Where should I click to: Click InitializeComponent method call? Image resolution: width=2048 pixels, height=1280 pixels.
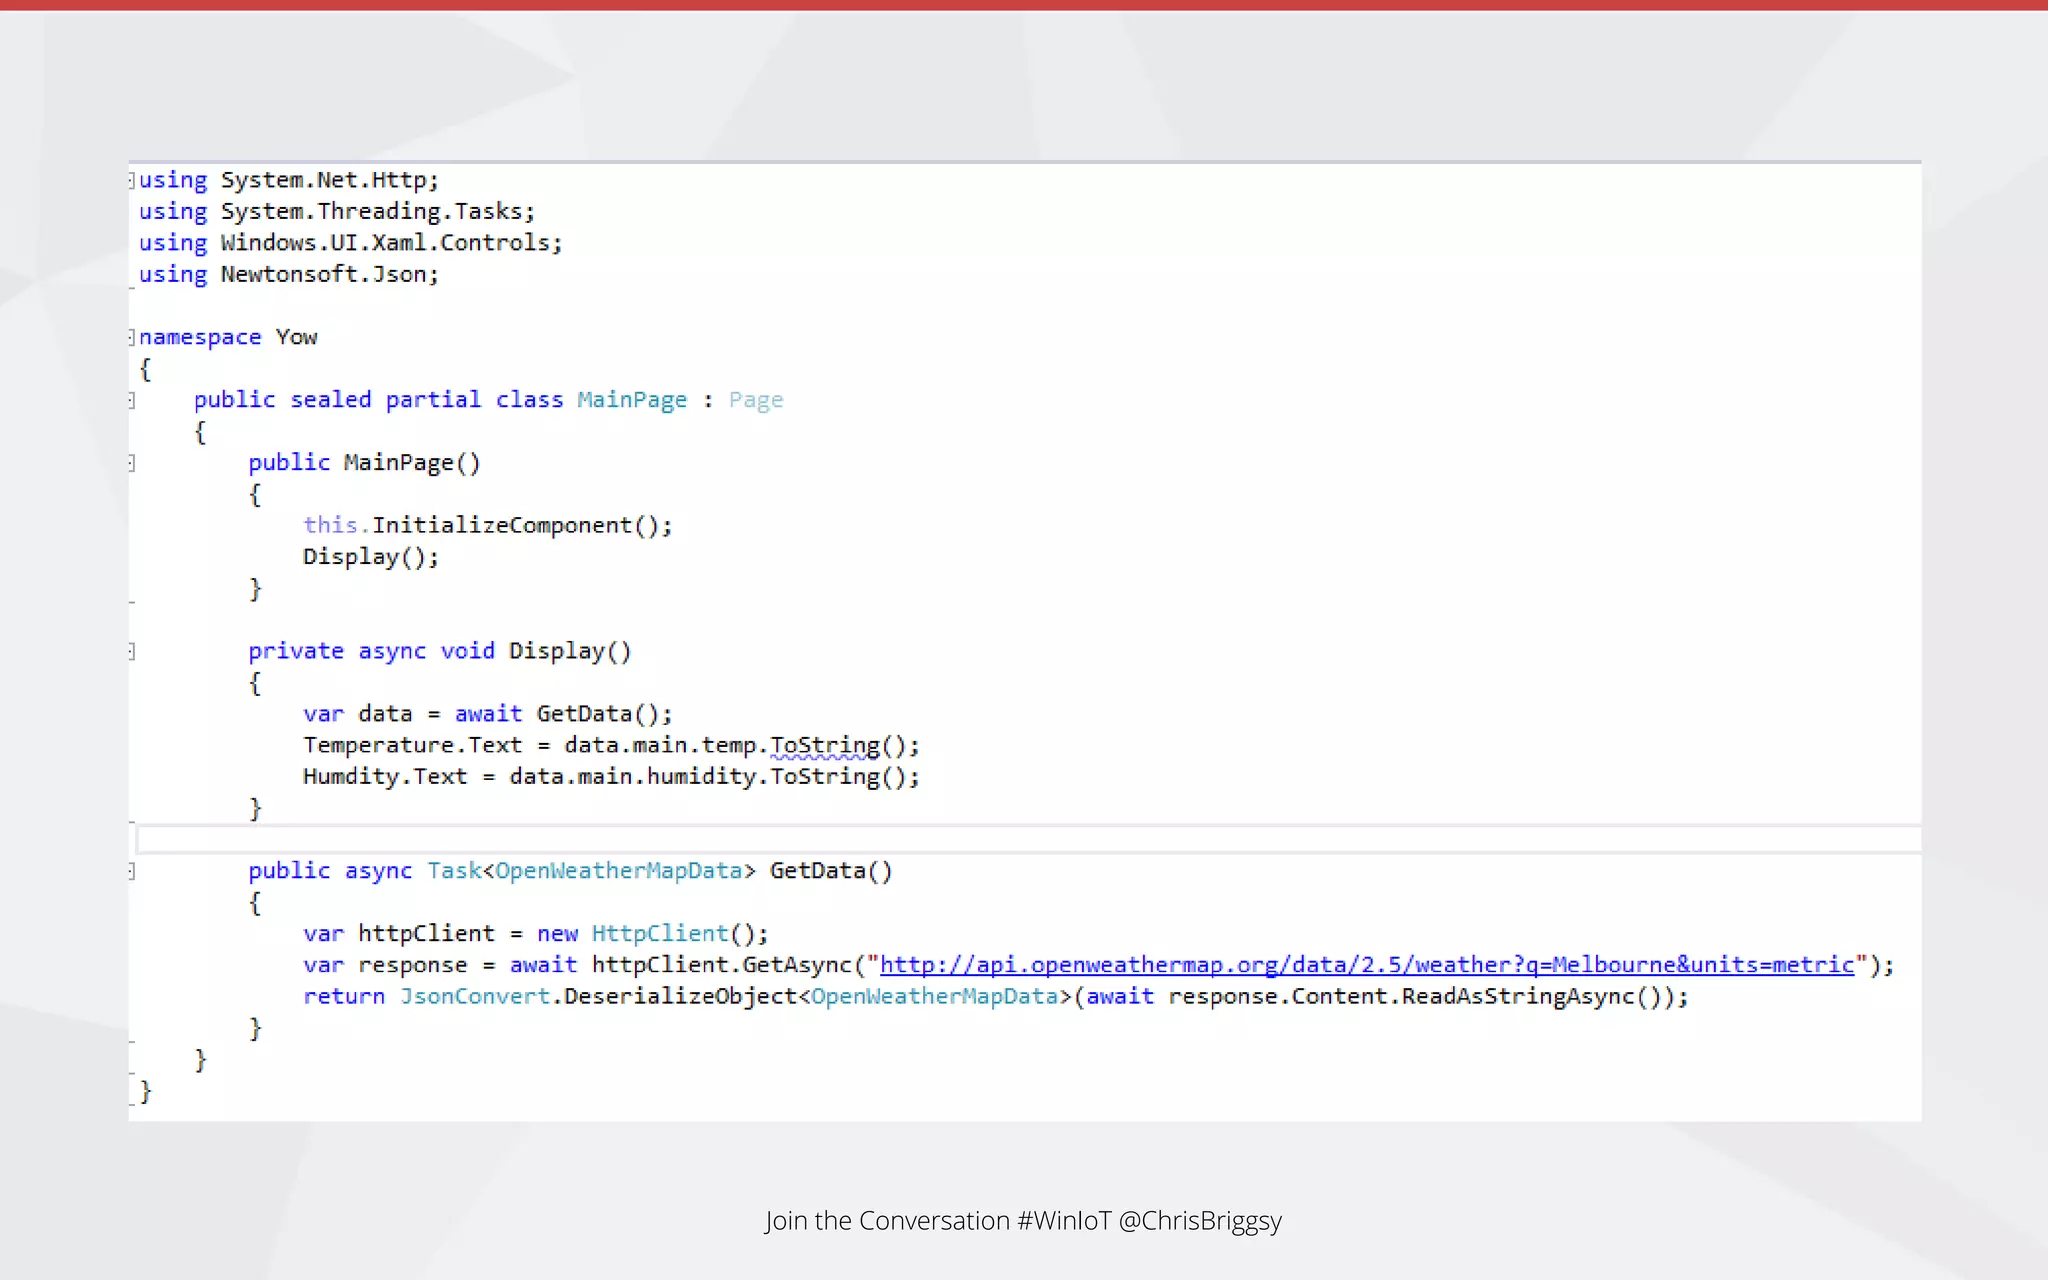point(502,526)
